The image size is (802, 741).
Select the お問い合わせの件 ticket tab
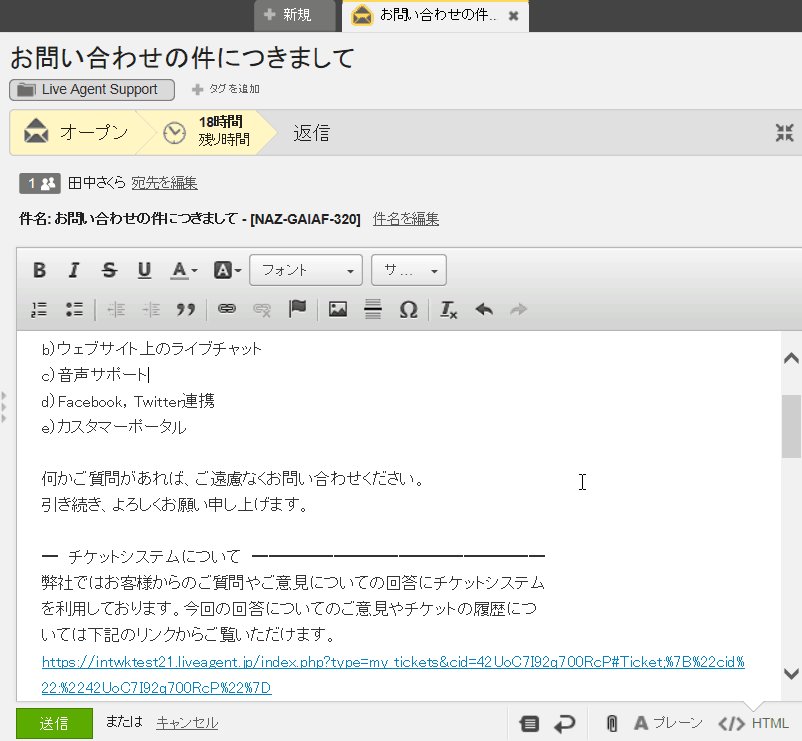435,15
